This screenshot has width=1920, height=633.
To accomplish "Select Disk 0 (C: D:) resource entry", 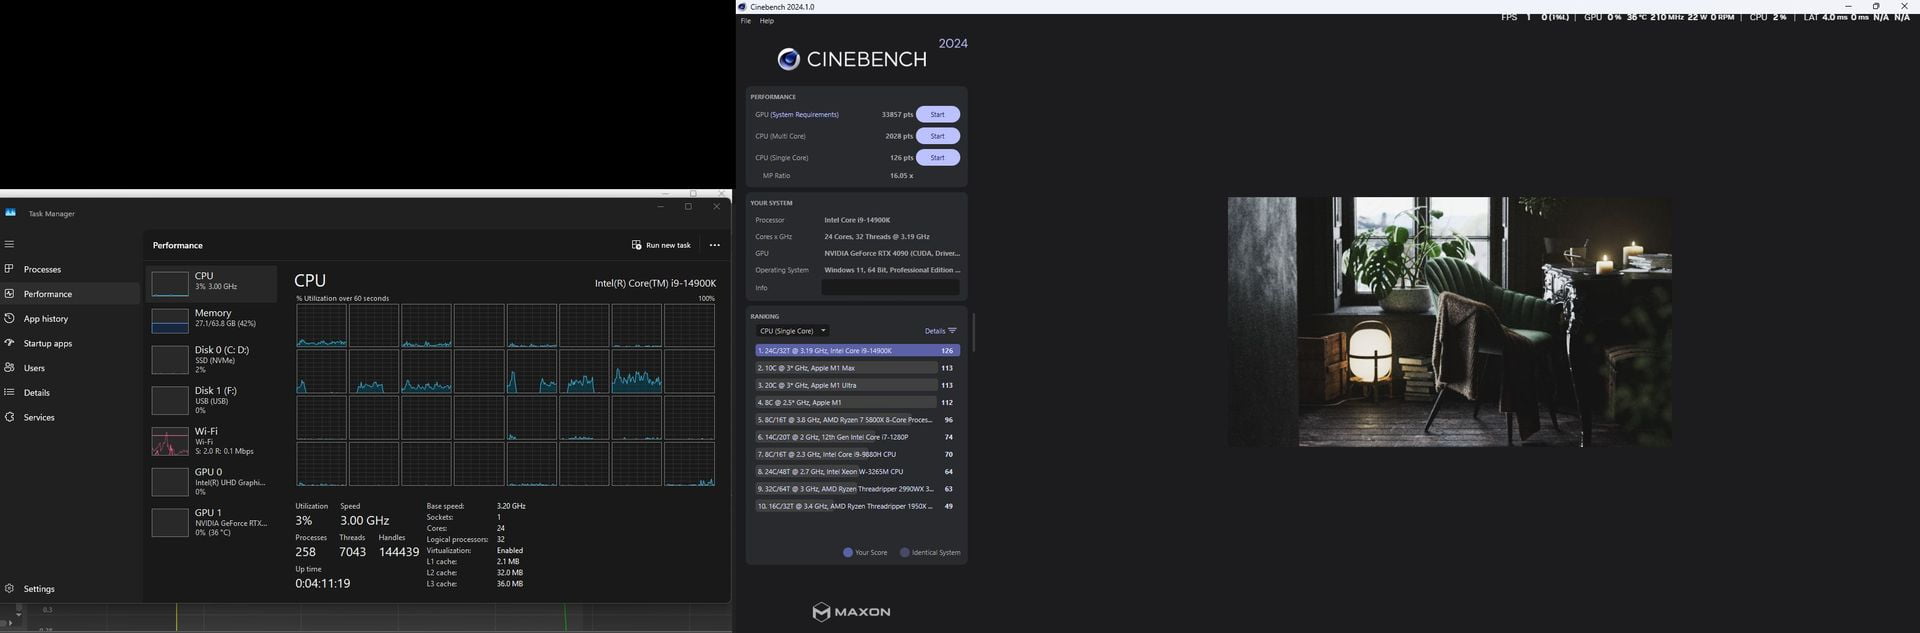I will pos(212,360).
